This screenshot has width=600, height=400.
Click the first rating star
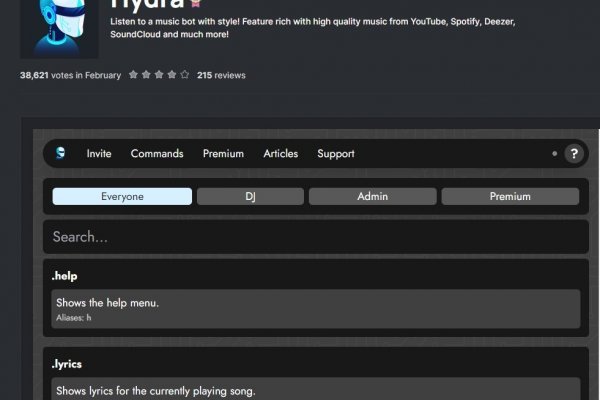[x=132, y=75]
